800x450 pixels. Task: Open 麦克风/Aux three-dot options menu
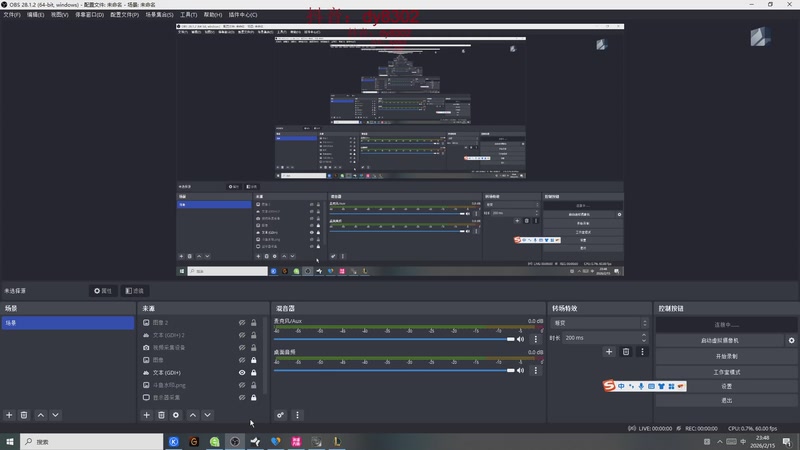pos(535,339)
